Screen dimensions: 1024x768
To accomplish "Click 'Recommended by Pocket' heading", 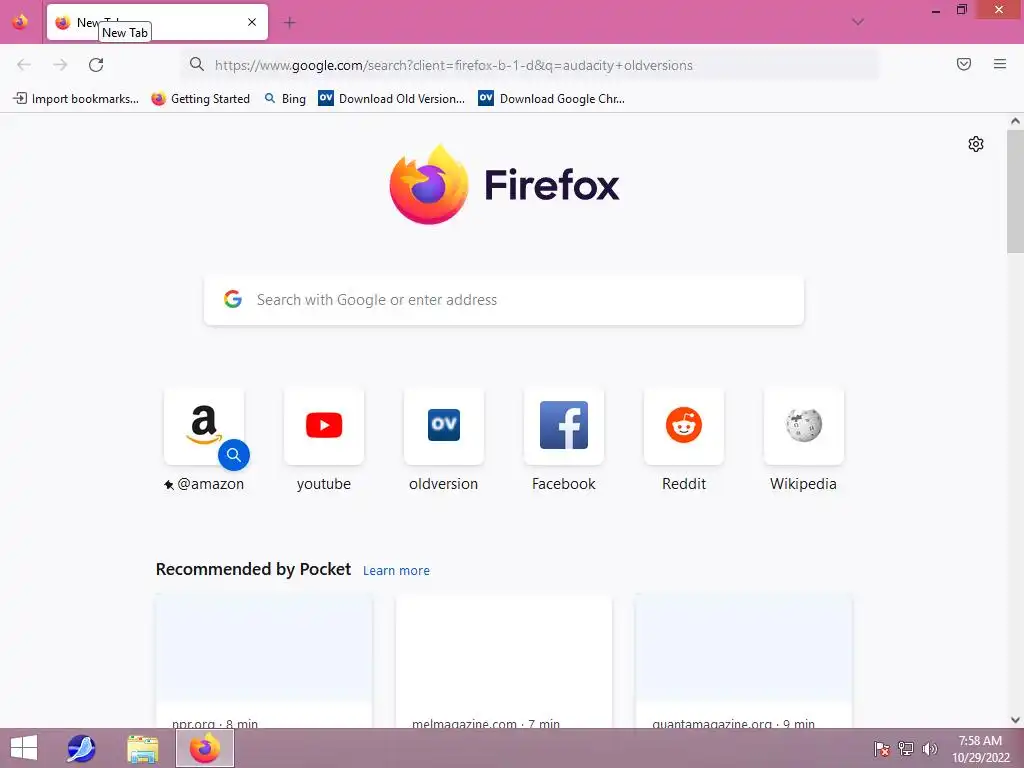I will coord(253,569).
